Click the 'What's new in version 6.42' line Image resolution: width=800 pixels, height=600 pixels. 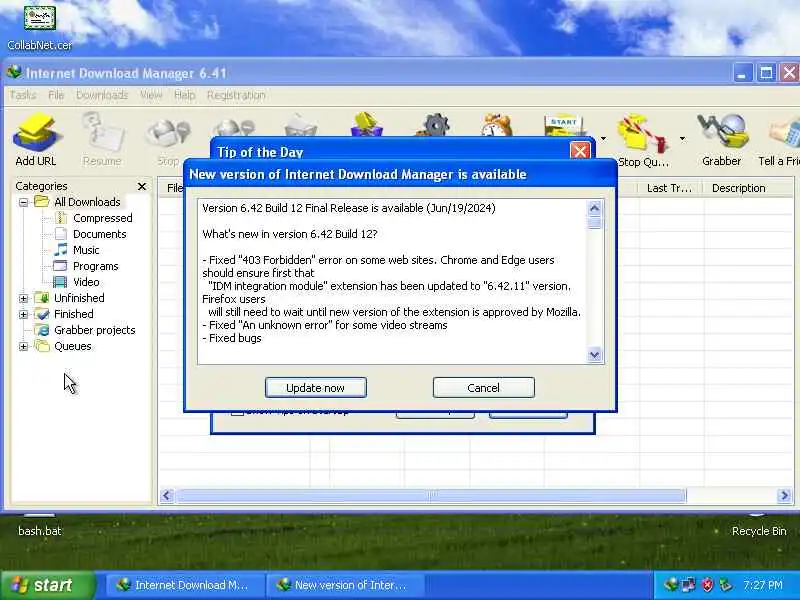coord(290,234)
